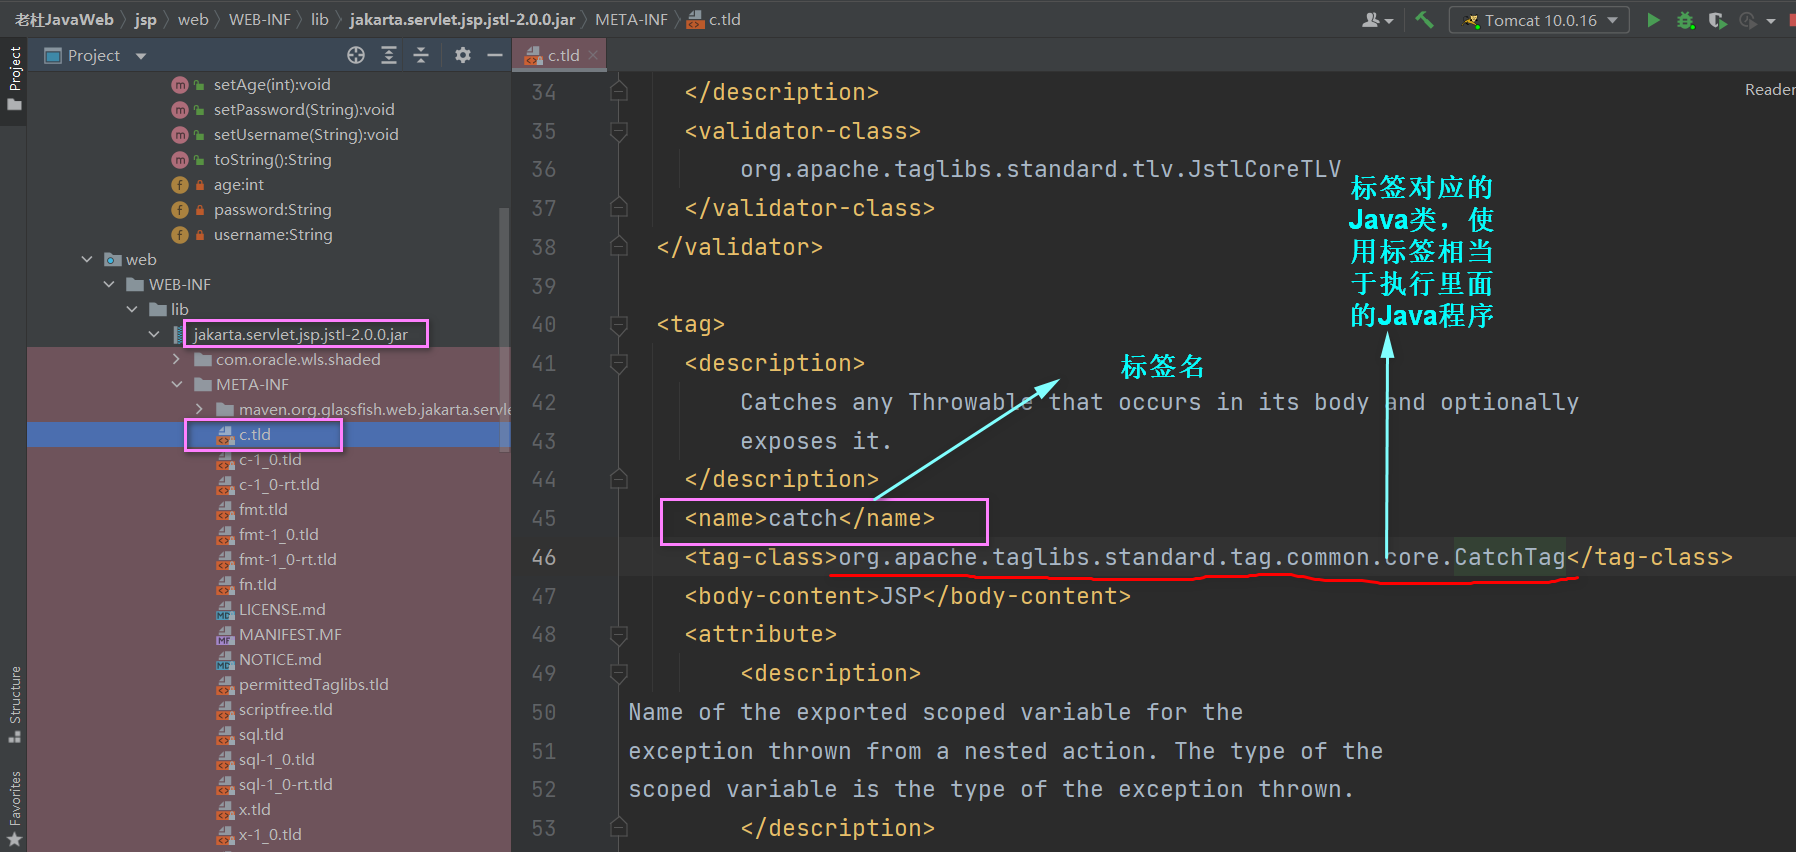Select MANIFEST.MF in project tree

[x=290, y=635]
